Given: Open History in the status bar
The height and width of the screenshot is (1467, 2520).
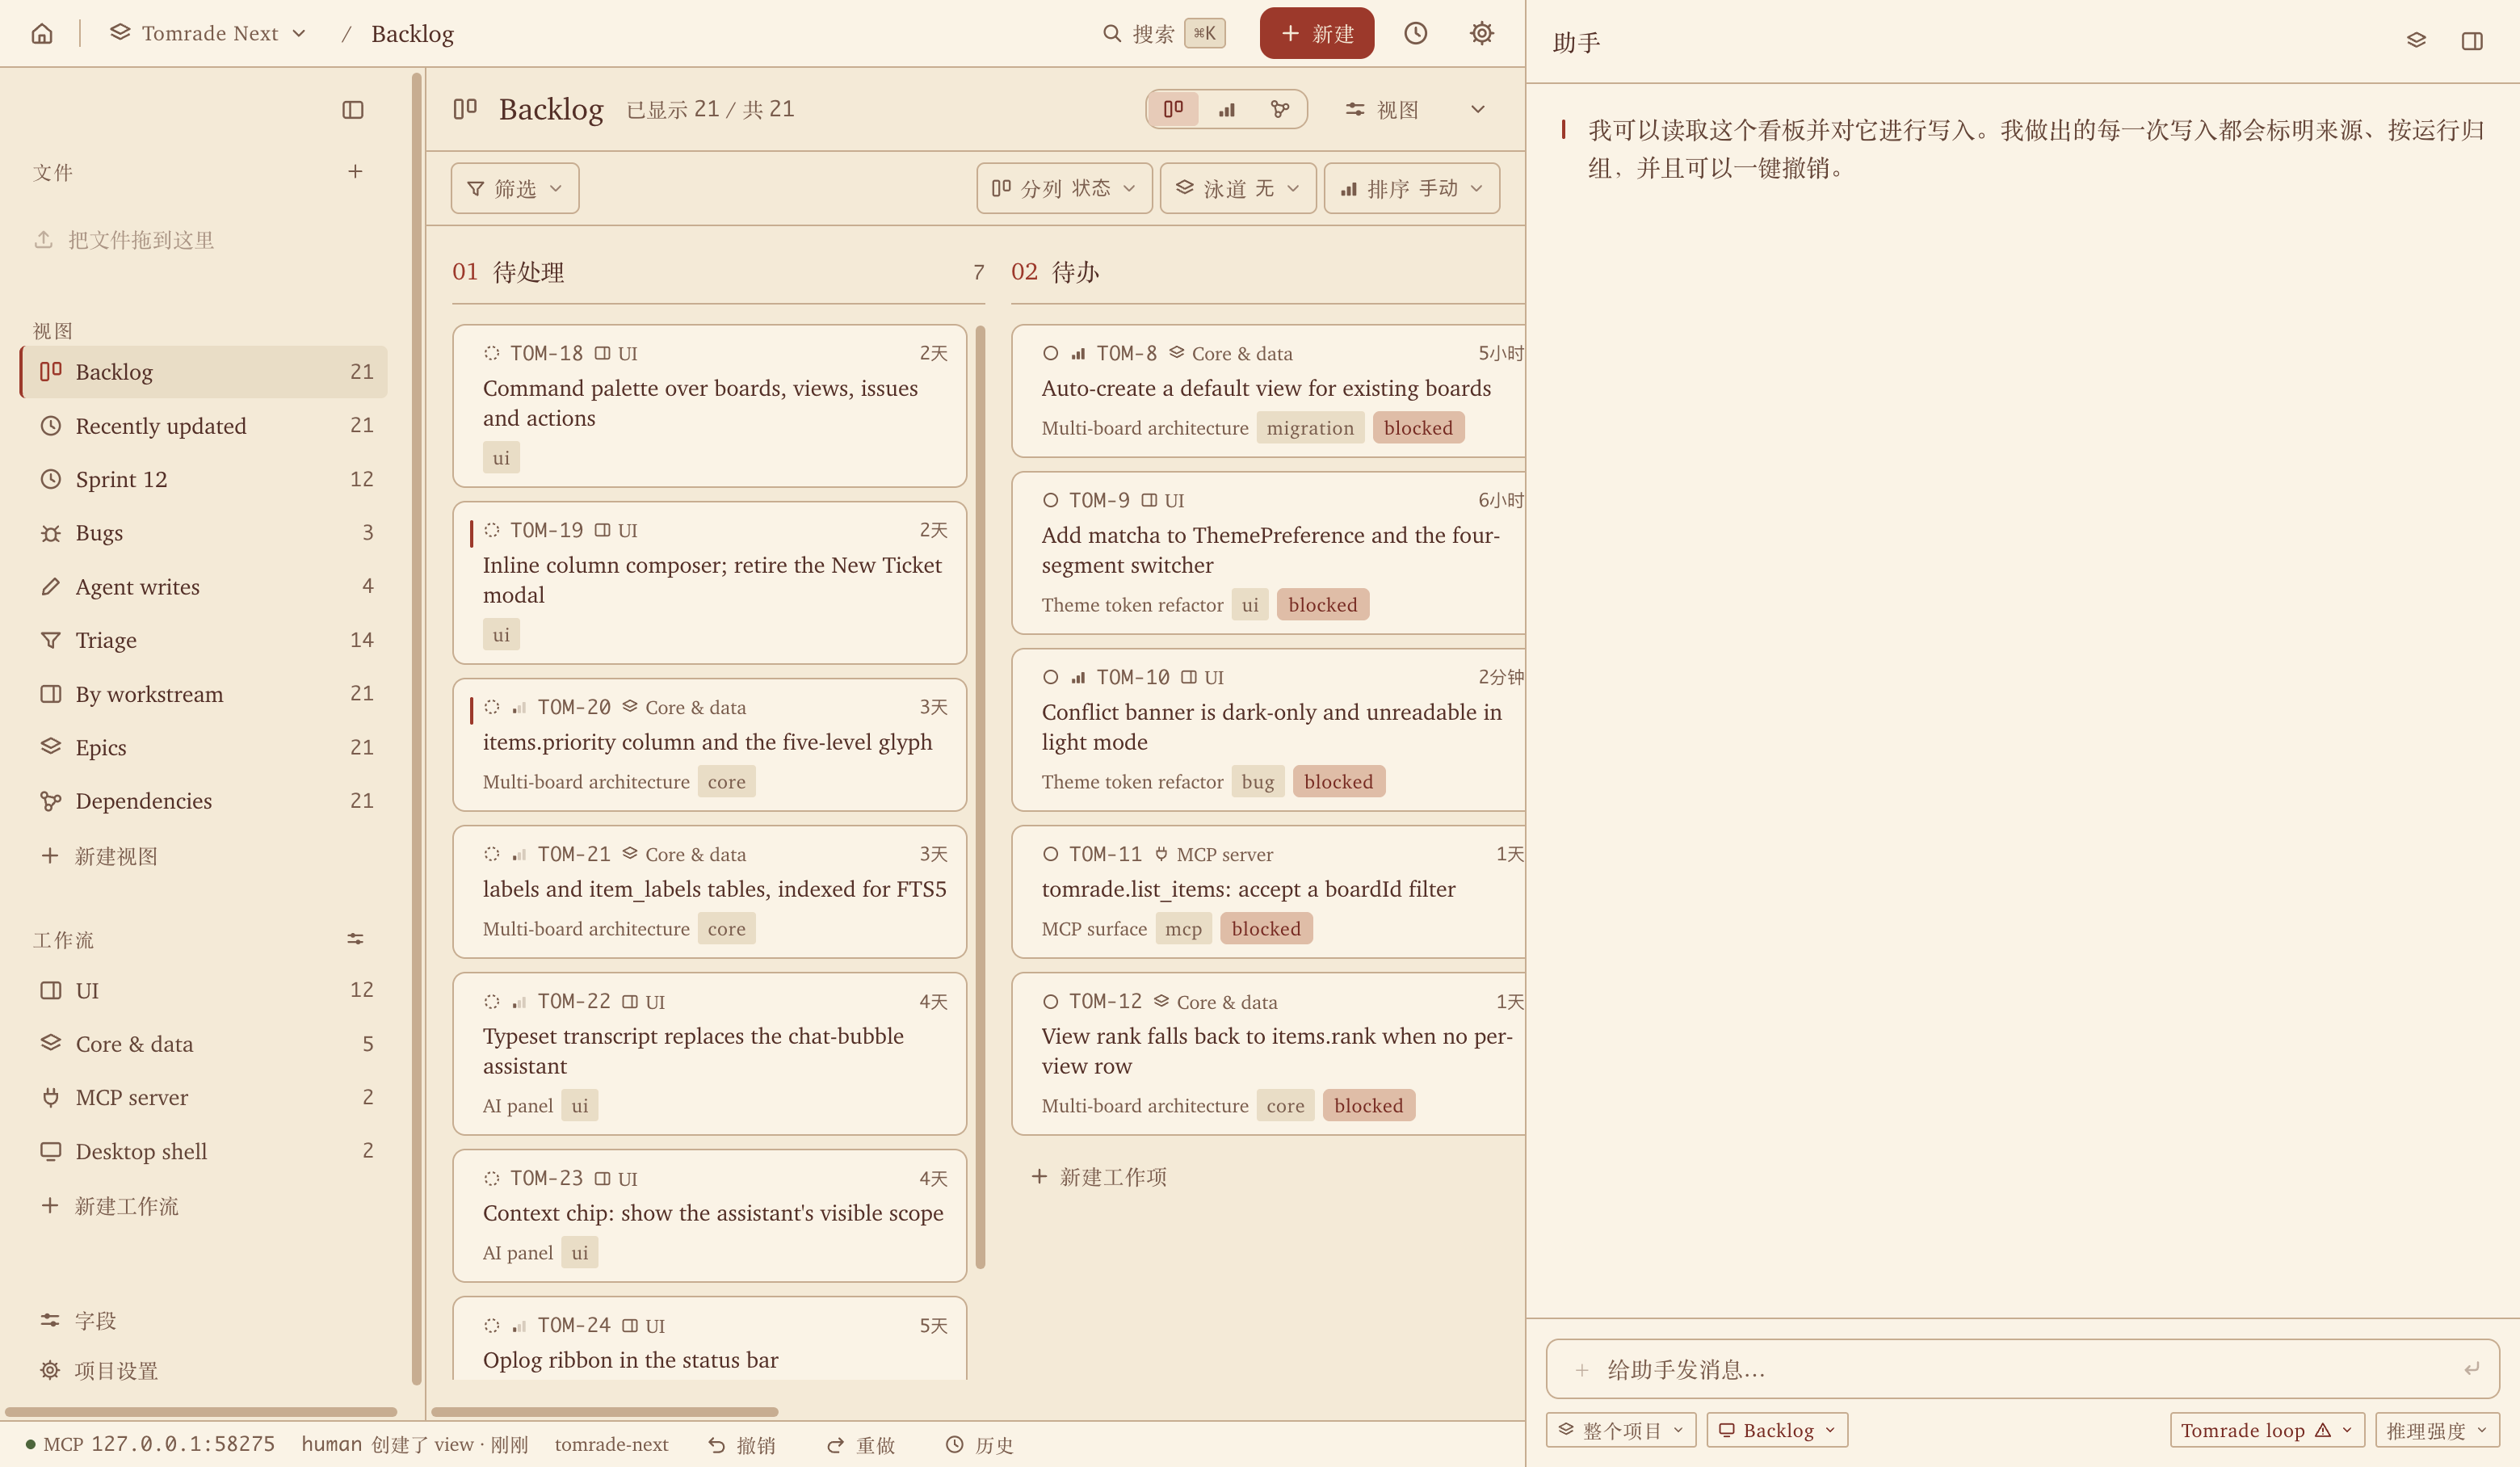Looking at the screenshot, I should coord(980,1445).
